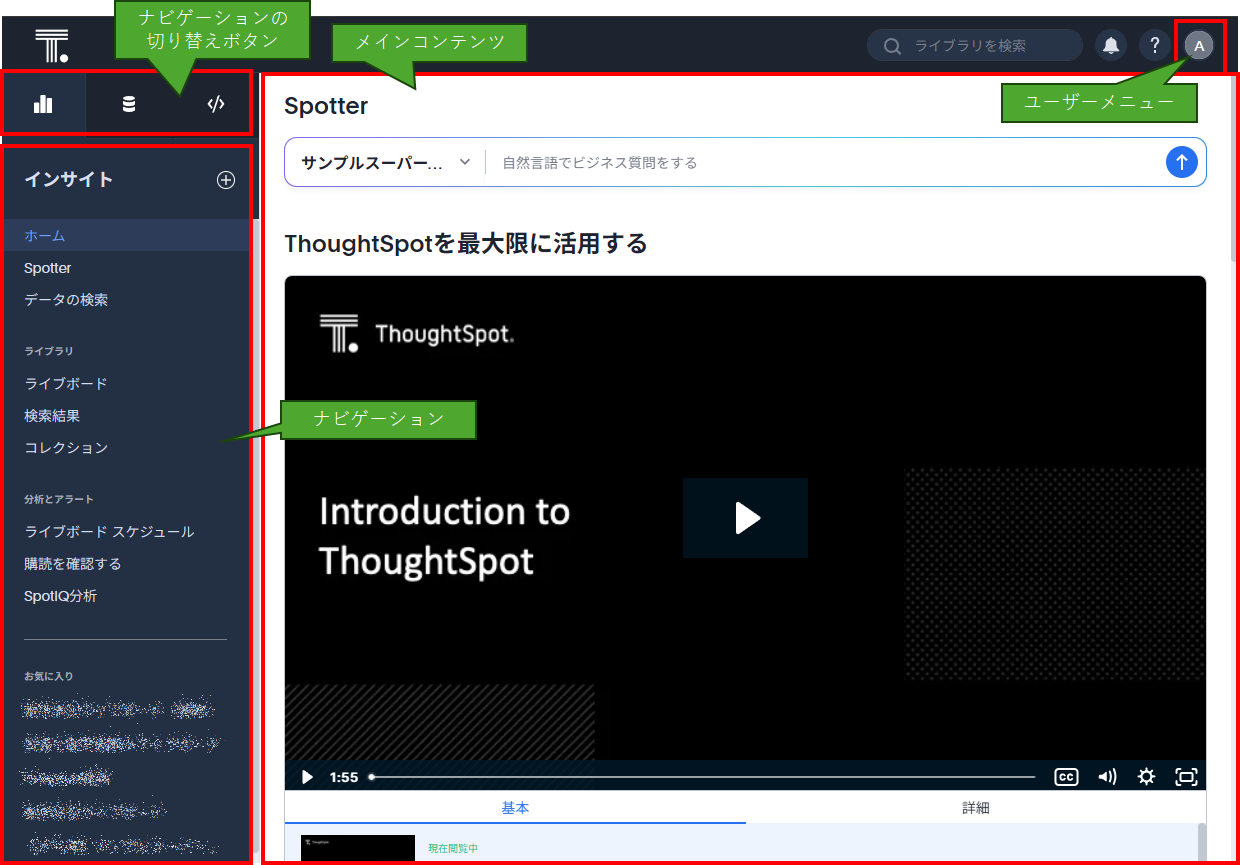Viewport: 1240px width, 865px height.
Task: Switch to the Develop code icon
Action: coord(215,104)
